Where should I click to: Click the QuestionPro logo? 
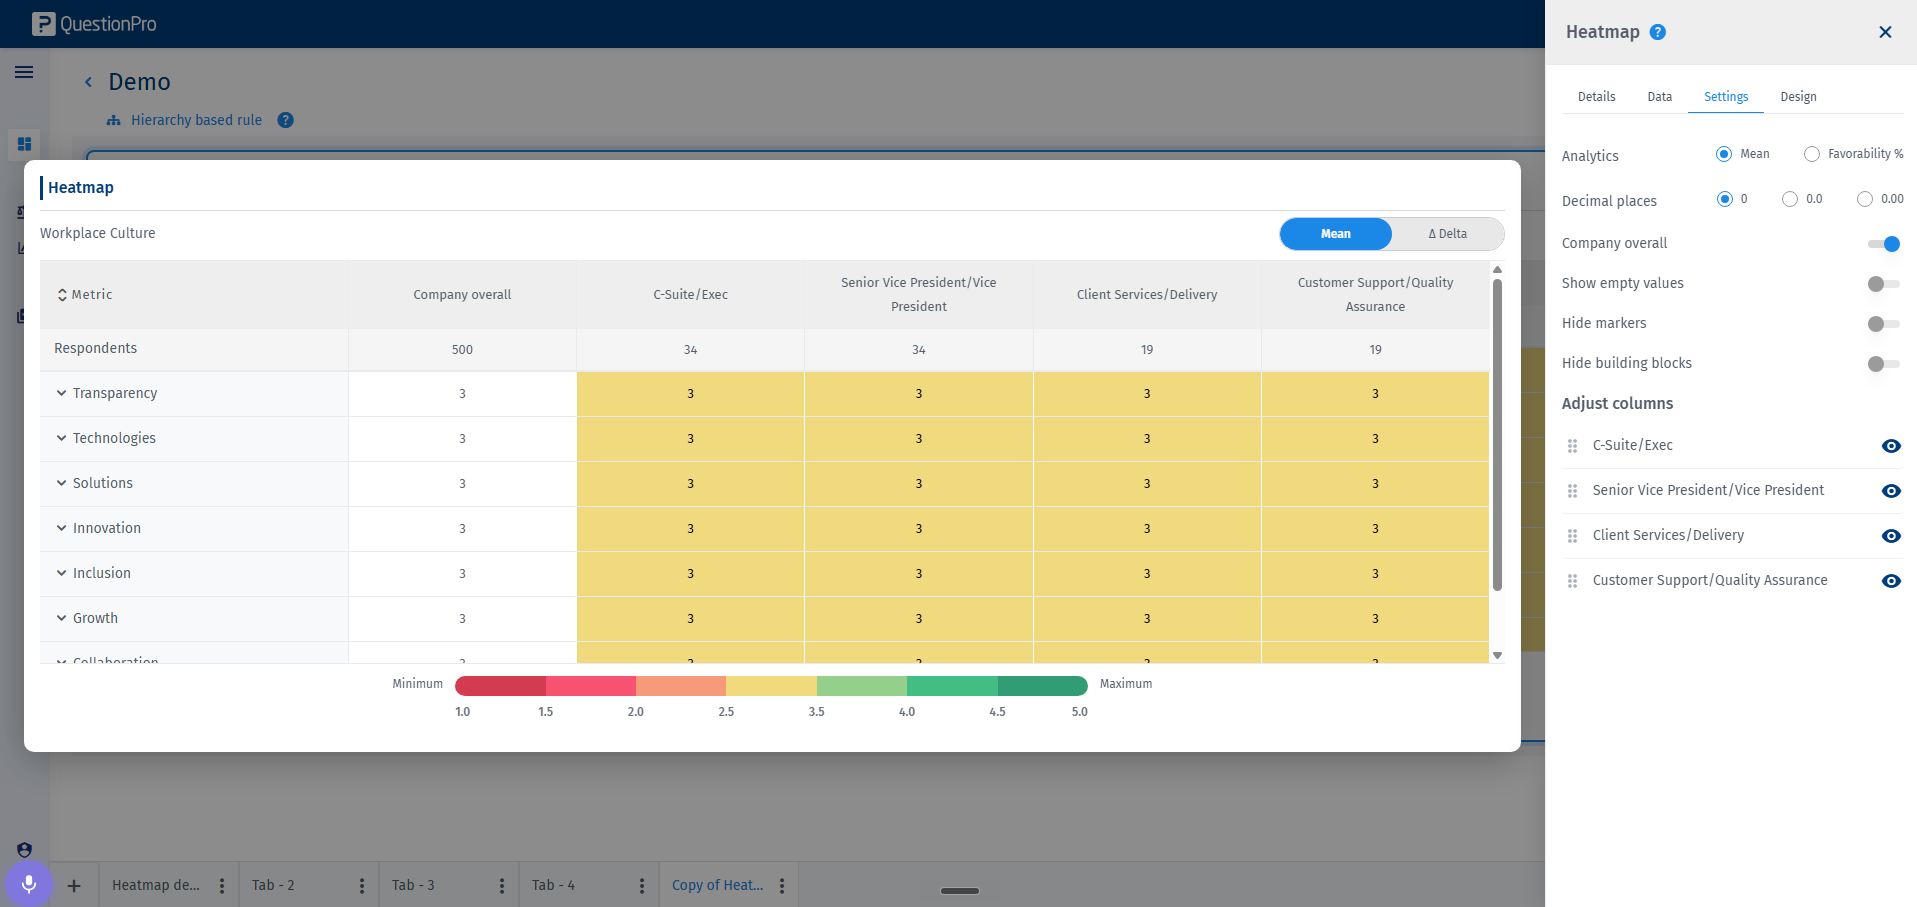point(94,24)
